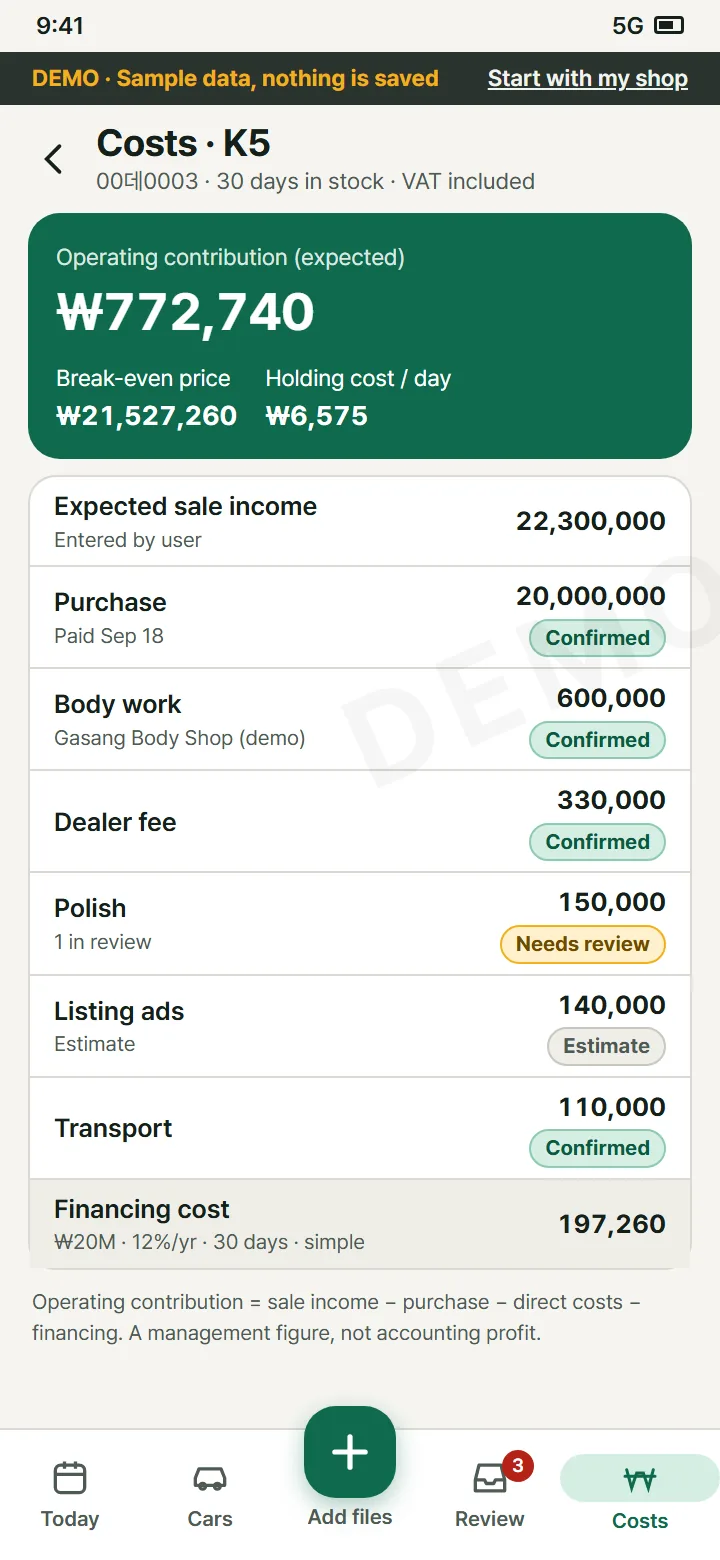
Task: Open the Review inbox tab
Action: coord(490,1494)
